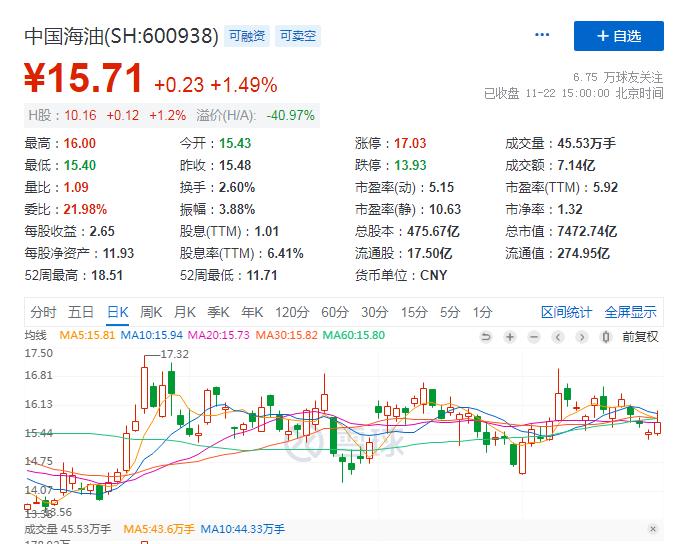The image size is (684, 544).
Task: Click the 可融资 tag
Action: (x=247, y=36)
